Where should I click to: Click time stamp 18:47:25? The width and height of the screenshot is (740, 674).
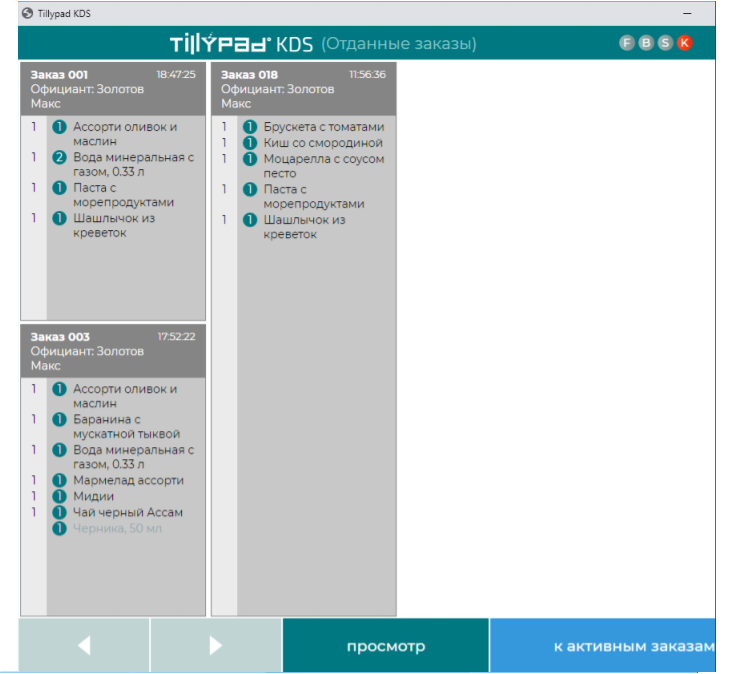(x=176, y=75)
